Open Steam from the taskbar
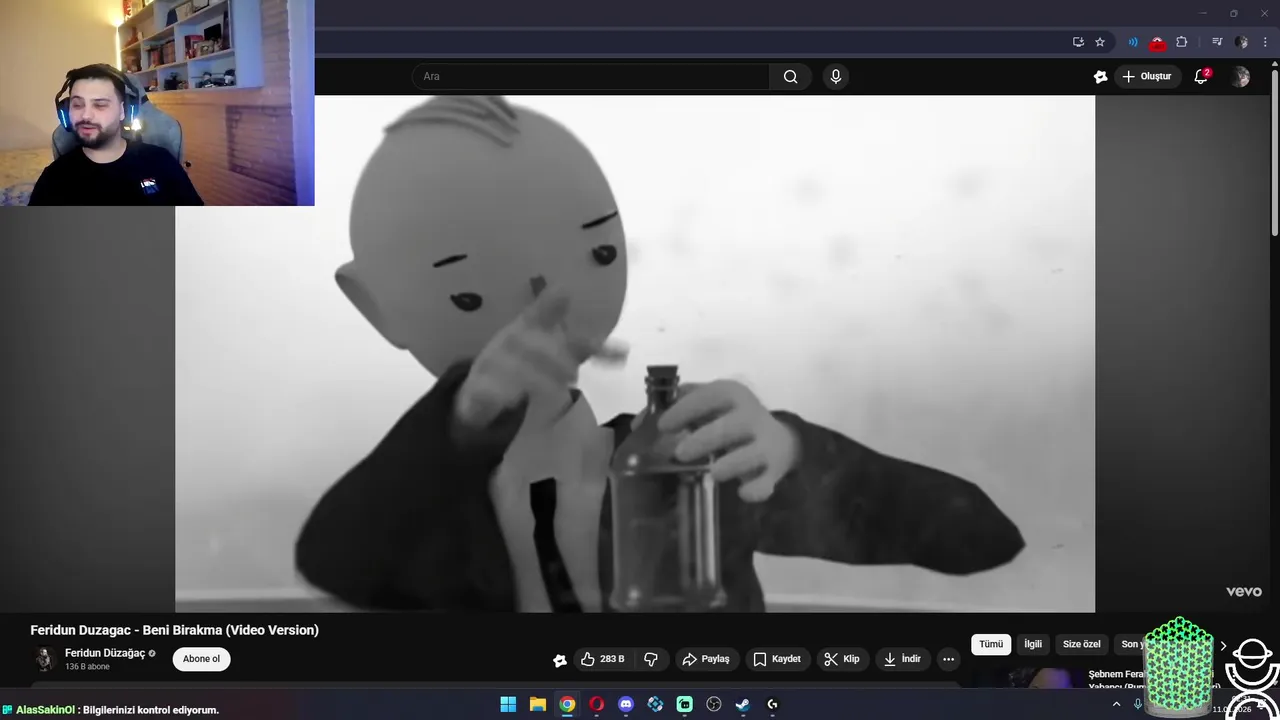 [743, 704]
